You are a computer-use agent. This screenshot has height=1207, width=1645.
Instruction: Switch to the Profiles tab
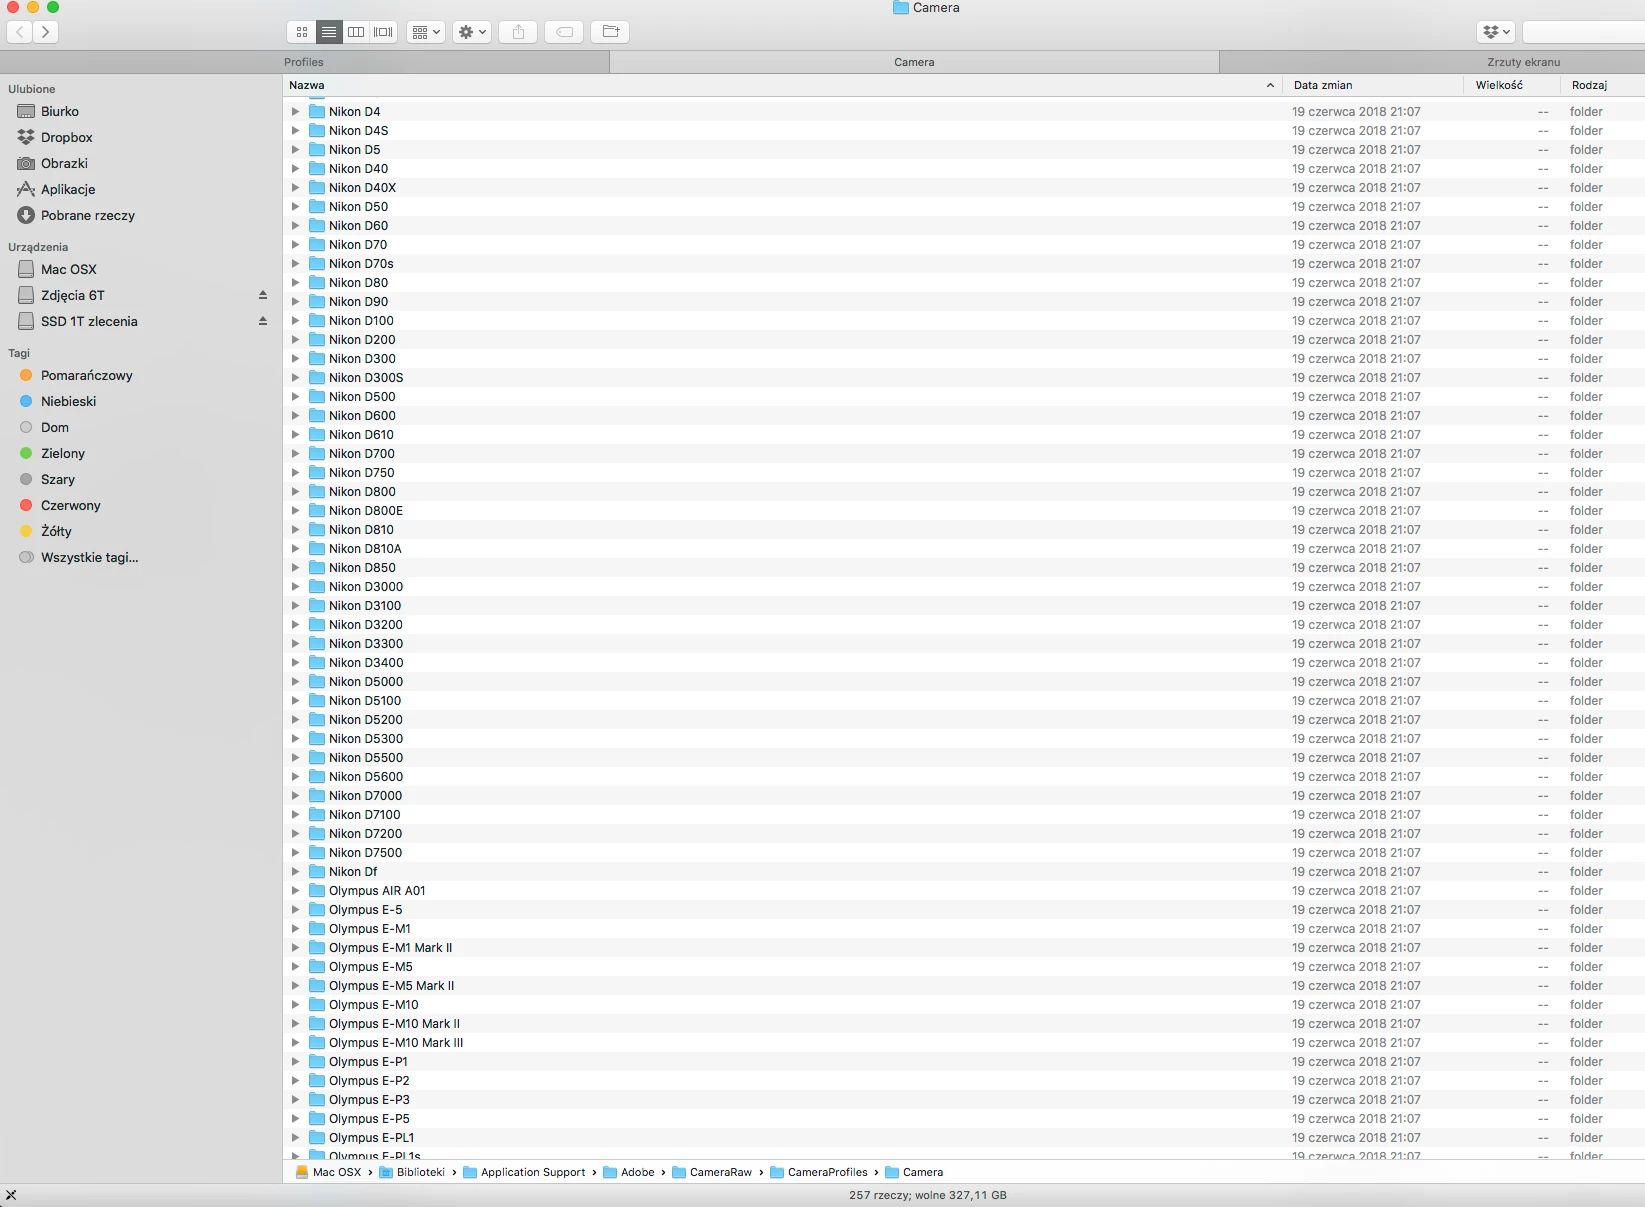(304, 62)
